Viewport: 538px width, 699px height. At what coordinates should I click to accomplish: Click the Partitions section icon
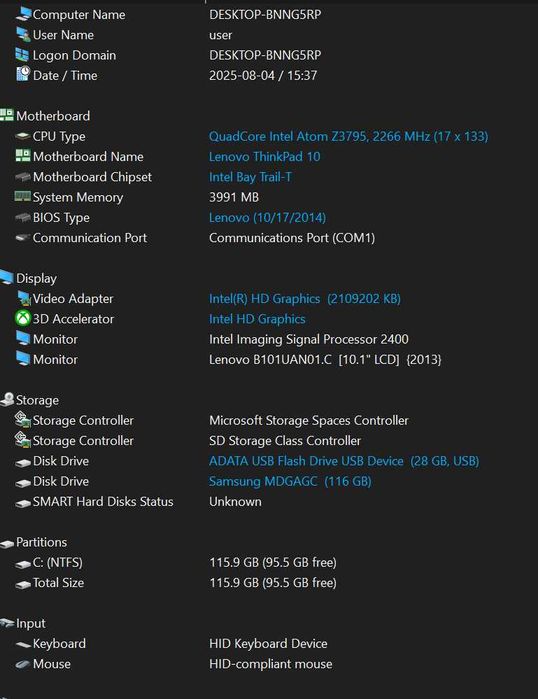[7, 544]
